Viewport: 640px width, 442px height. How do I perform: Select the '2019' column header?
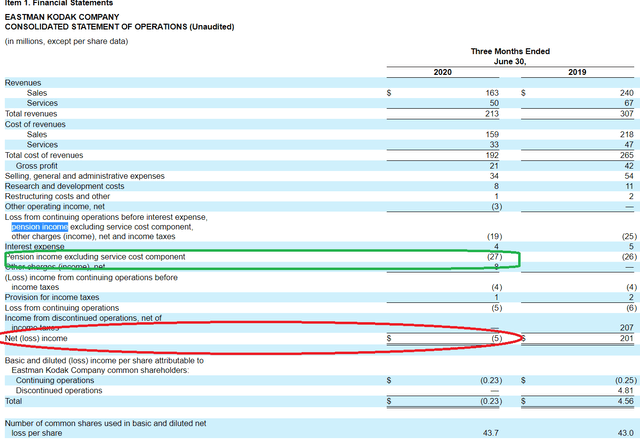pos(577,72)
